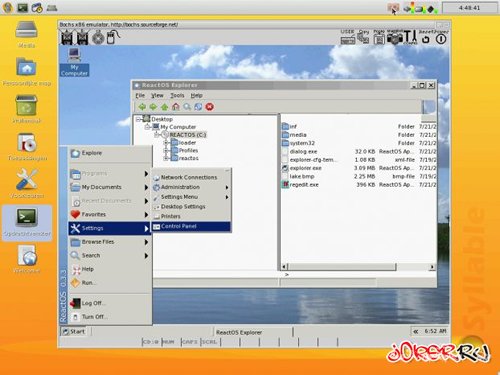Select the regedit.exe file
The height and width of the screenshot is (375, 500).
[x=304, y=184]
